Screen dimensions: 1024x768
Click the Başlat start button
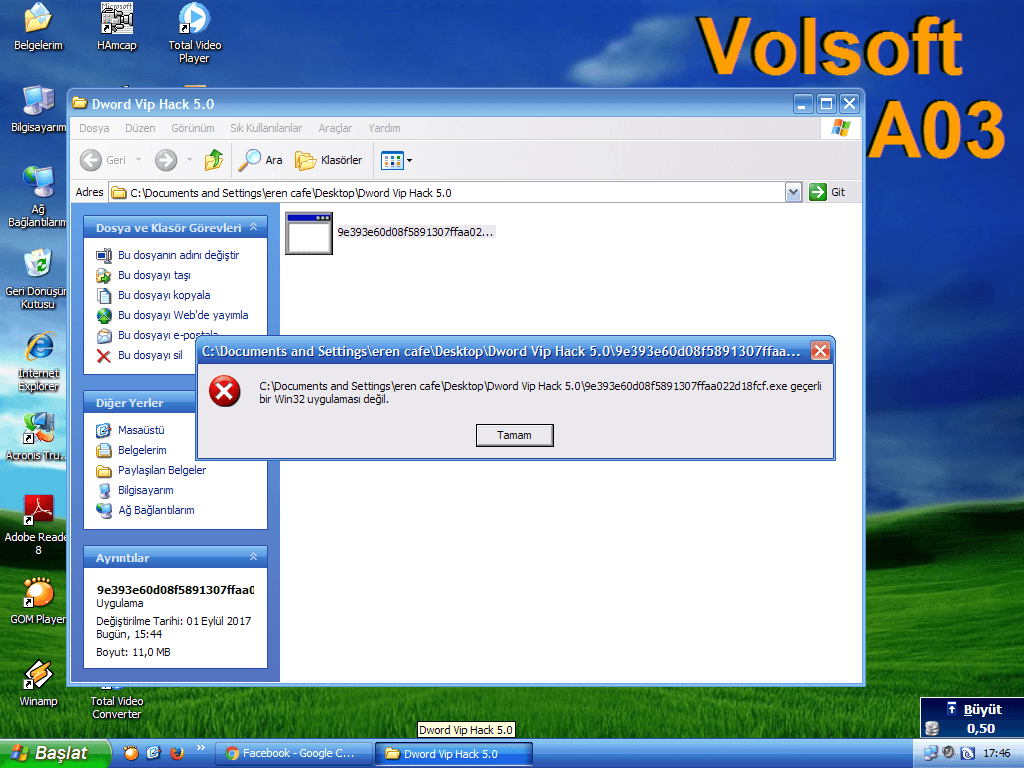pyautogui.click(x=54, y=753)
